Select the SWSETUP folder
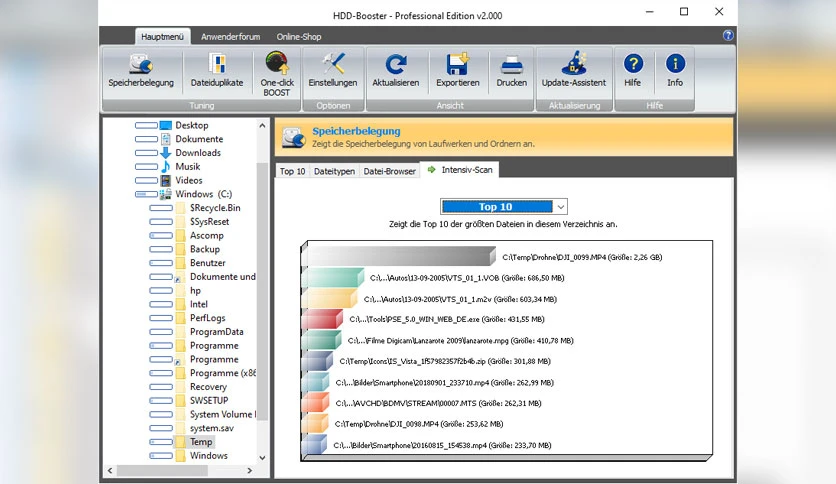The image size is (836, 484). tap(209, 400)
